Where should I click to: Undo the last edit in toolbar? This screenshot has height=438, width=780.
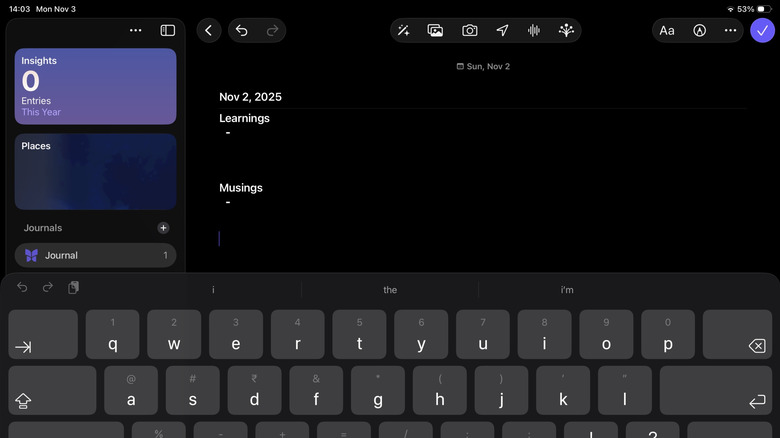[x=242, y=30]
